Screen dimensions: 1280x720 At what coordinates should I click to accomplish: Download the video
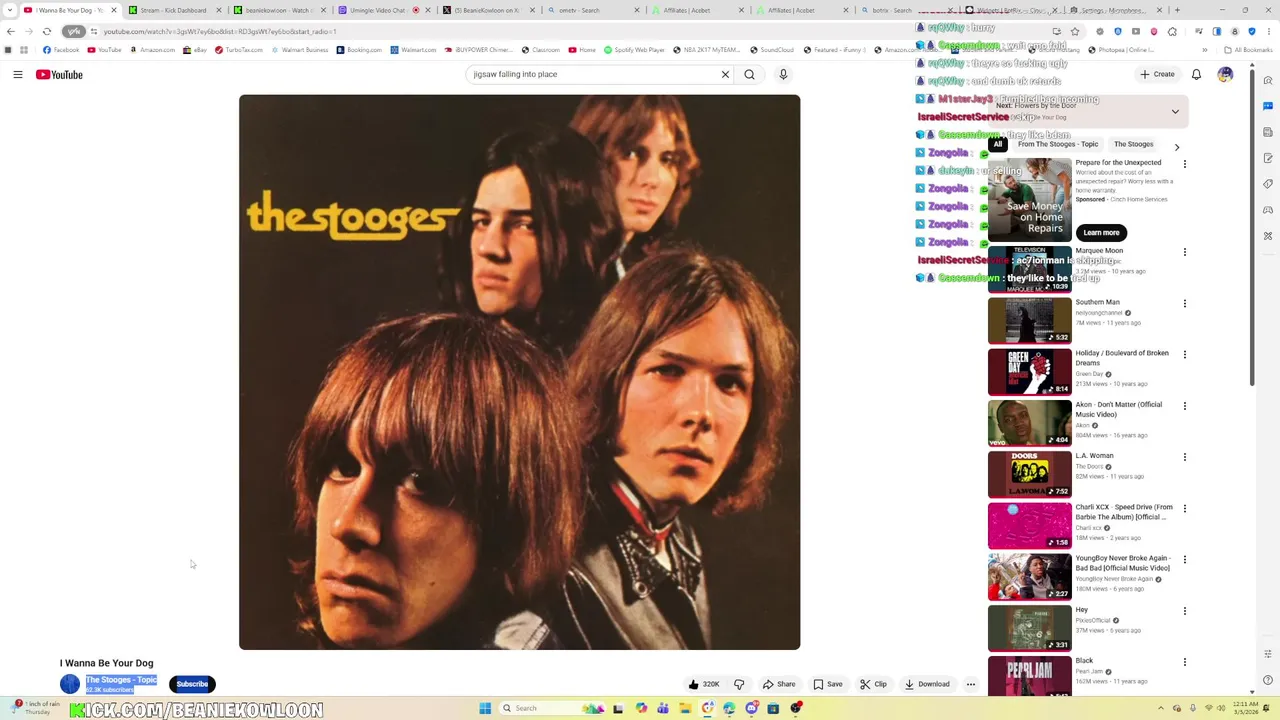pyautogui.click(x=927, y=684)
